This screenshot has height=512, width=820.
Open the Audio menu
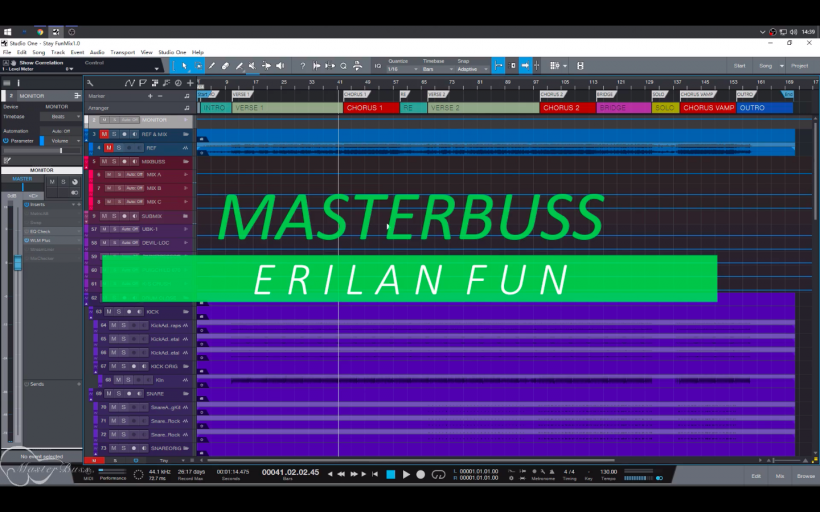pyautogui.click(x=97, y=52)
